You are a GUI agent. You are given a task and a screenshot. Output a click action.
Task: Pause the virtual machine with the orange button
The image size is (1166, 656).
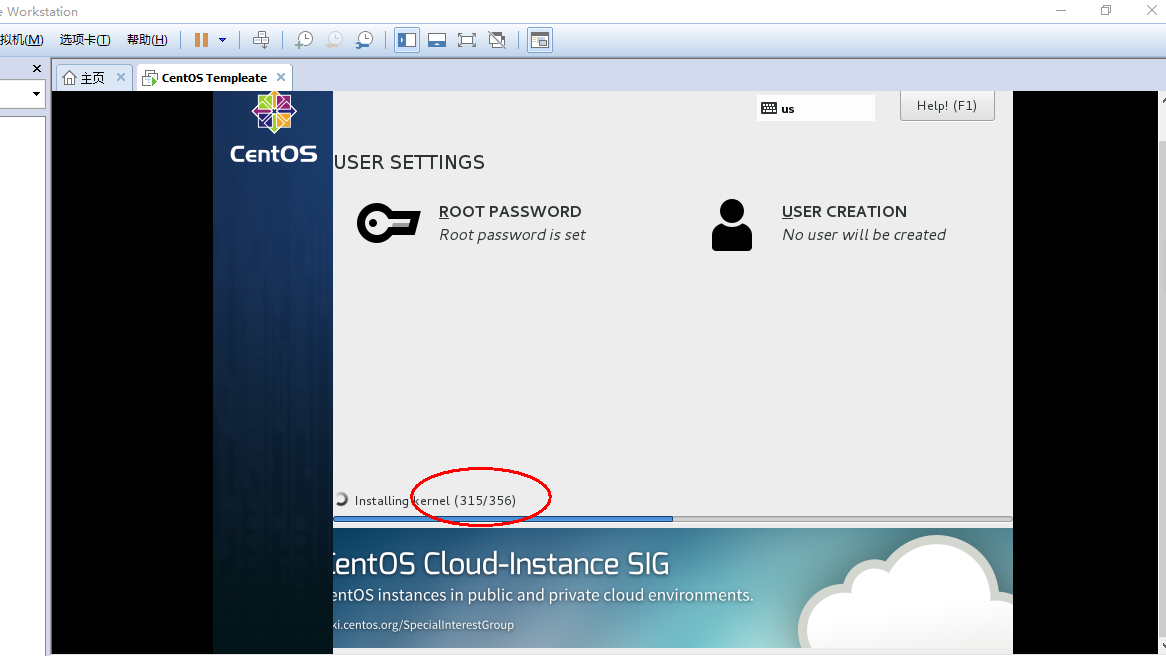coord(202,40)
